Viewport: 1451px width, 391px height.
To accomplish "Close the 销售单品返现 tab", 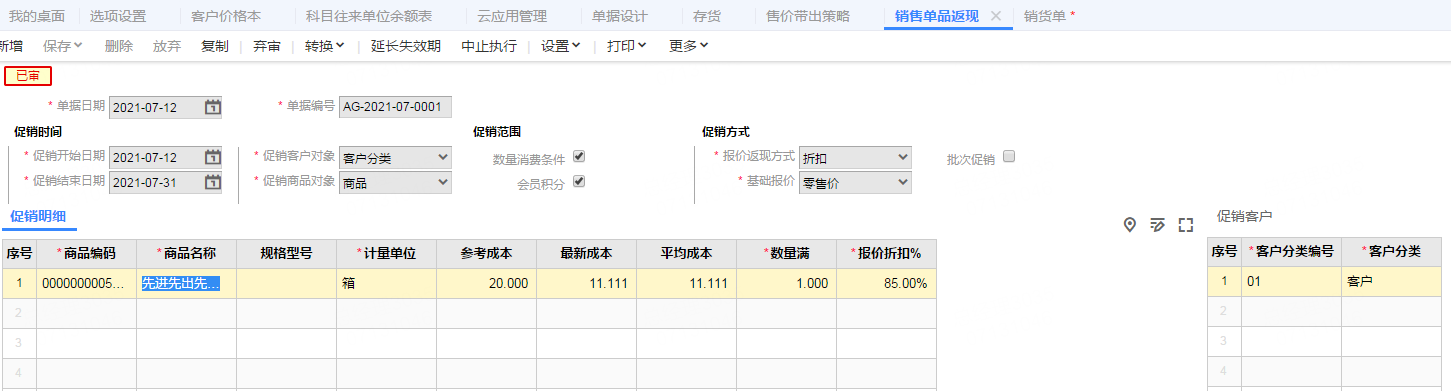I will [995, 16].
